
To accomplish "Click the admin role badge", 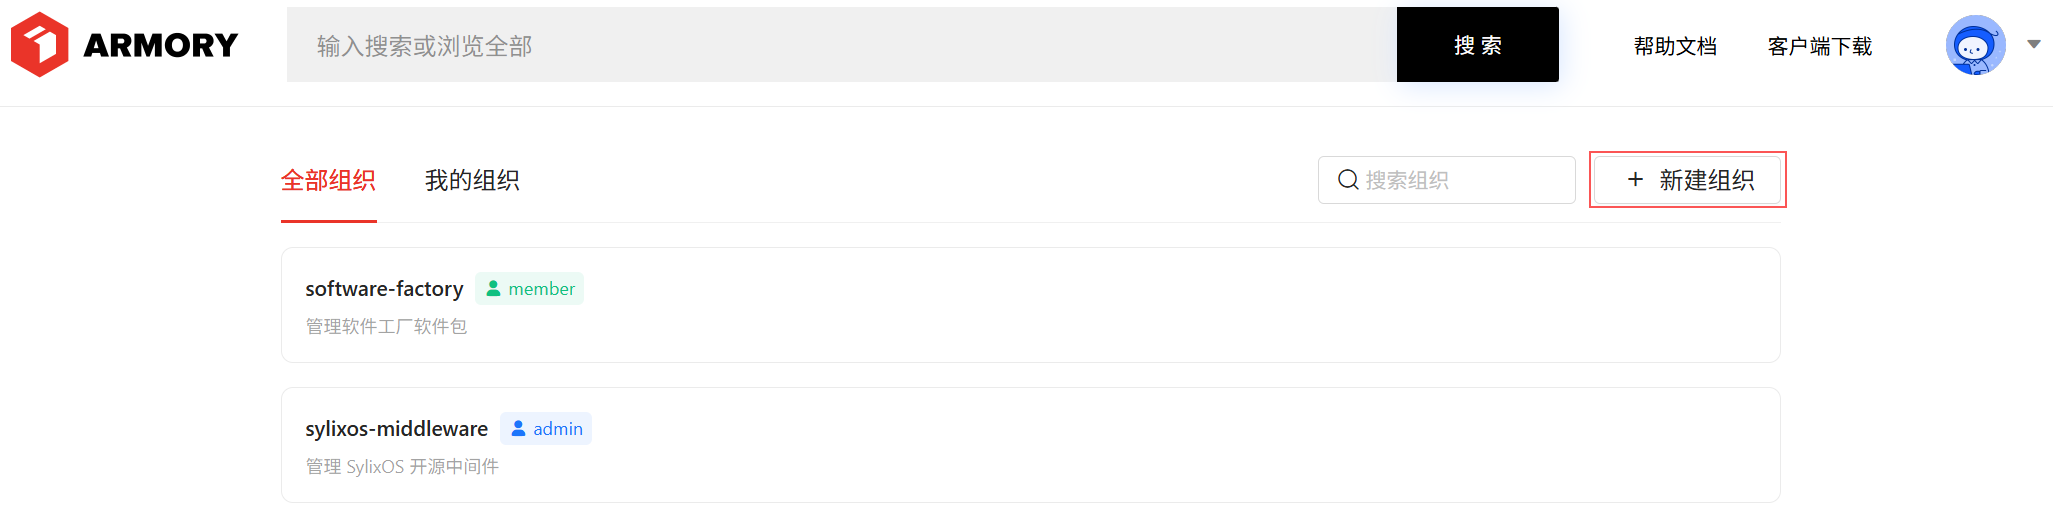I will (x=546, y=428).
